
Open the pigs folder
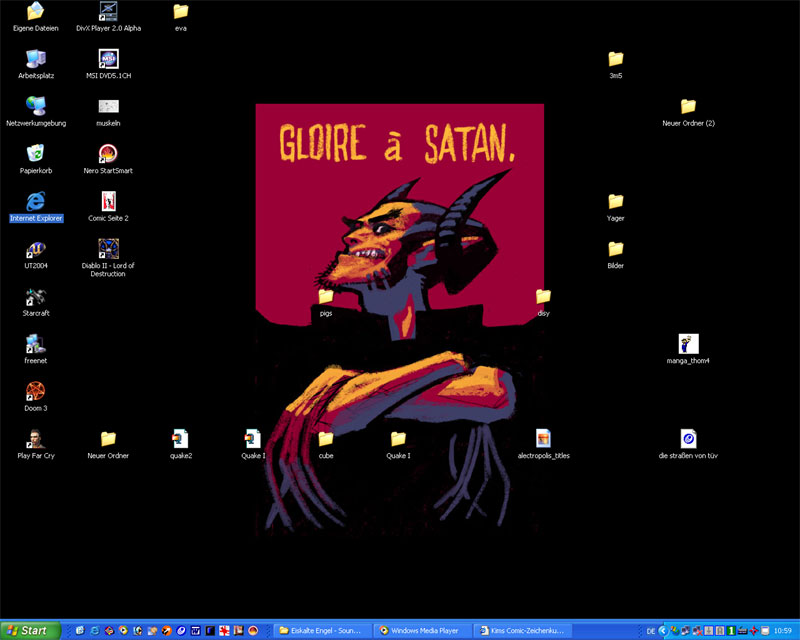click(x=326, y=296)
